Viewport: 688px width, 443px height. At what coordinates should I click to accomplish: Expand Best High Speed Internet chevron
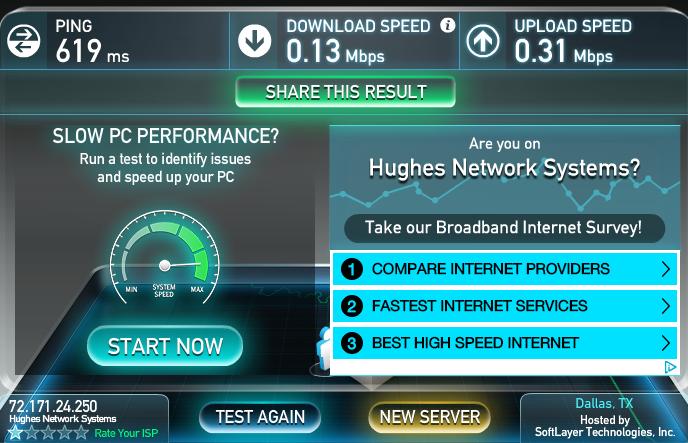coord(666,343)
